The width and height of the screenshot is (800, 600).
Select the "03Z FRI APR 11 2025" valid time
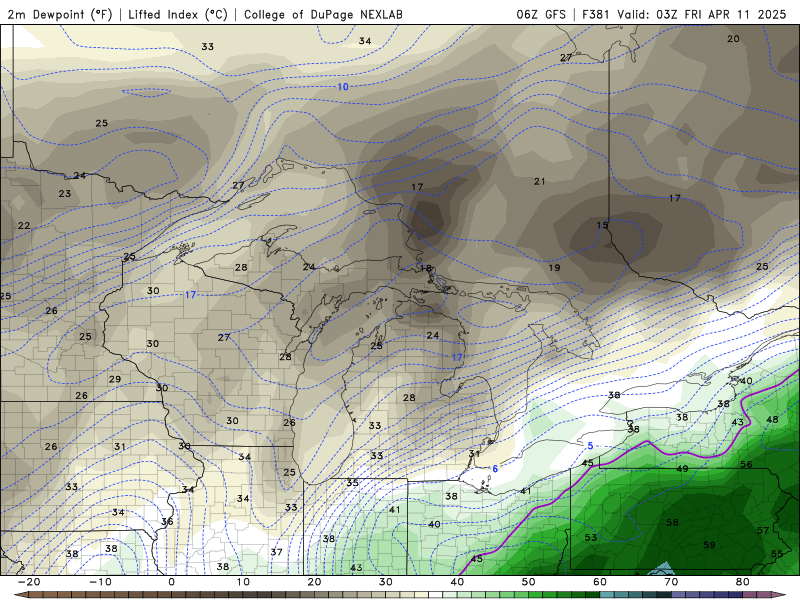click(x=721, y=14)
